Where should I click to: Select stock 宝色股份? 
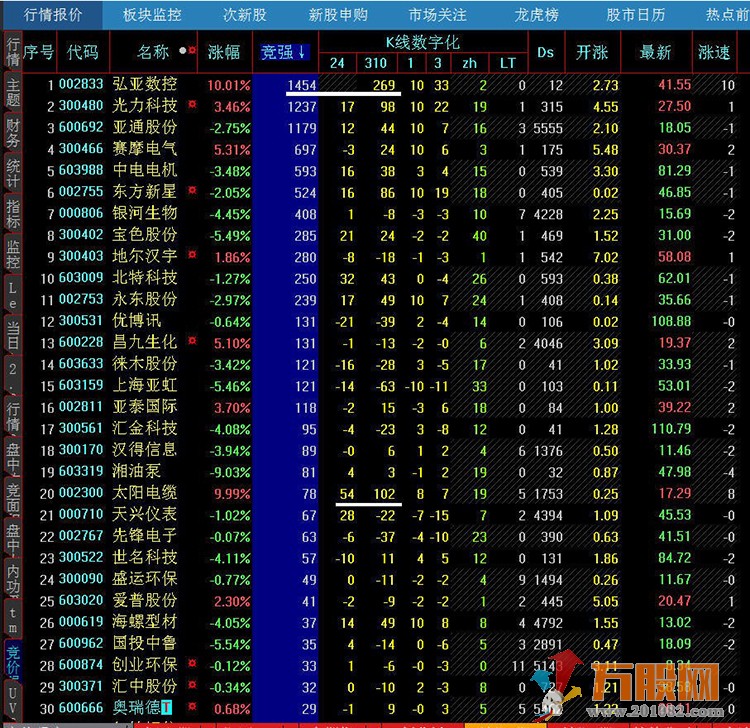tap(145, 235)
